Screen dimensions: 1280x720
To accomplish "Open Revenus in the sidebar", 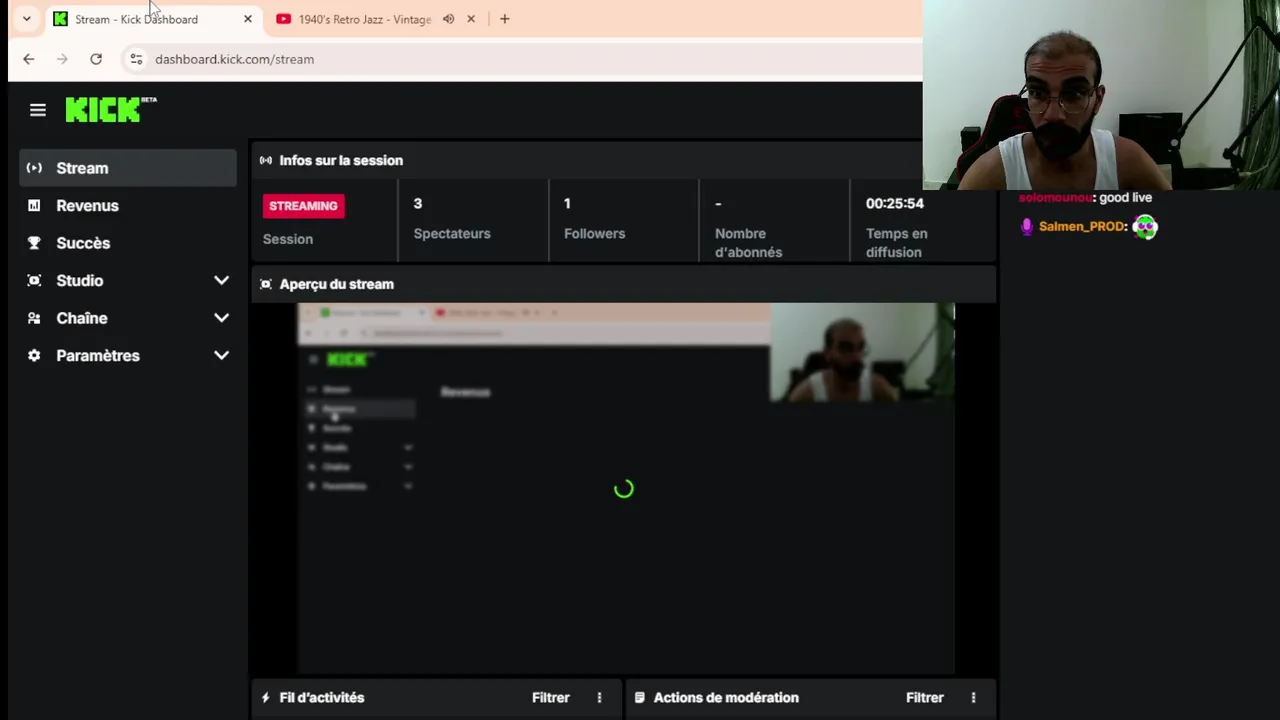I will click(128, 205).
